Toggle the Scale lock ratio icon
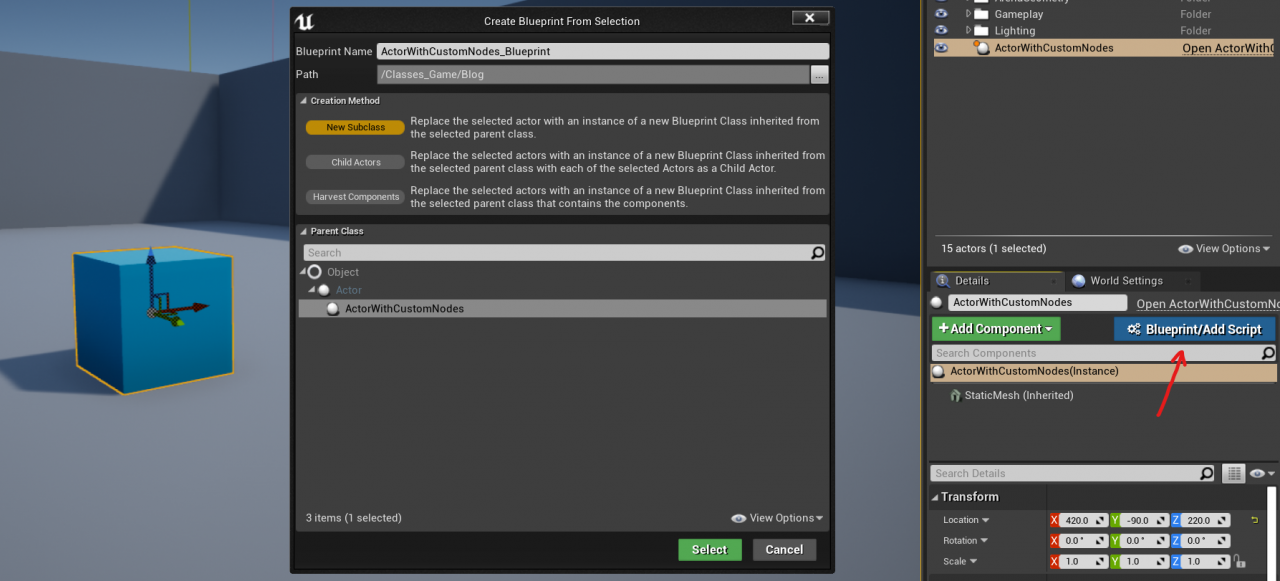The height and width of the screenshot is (581, 1280). pos(1239,562)
